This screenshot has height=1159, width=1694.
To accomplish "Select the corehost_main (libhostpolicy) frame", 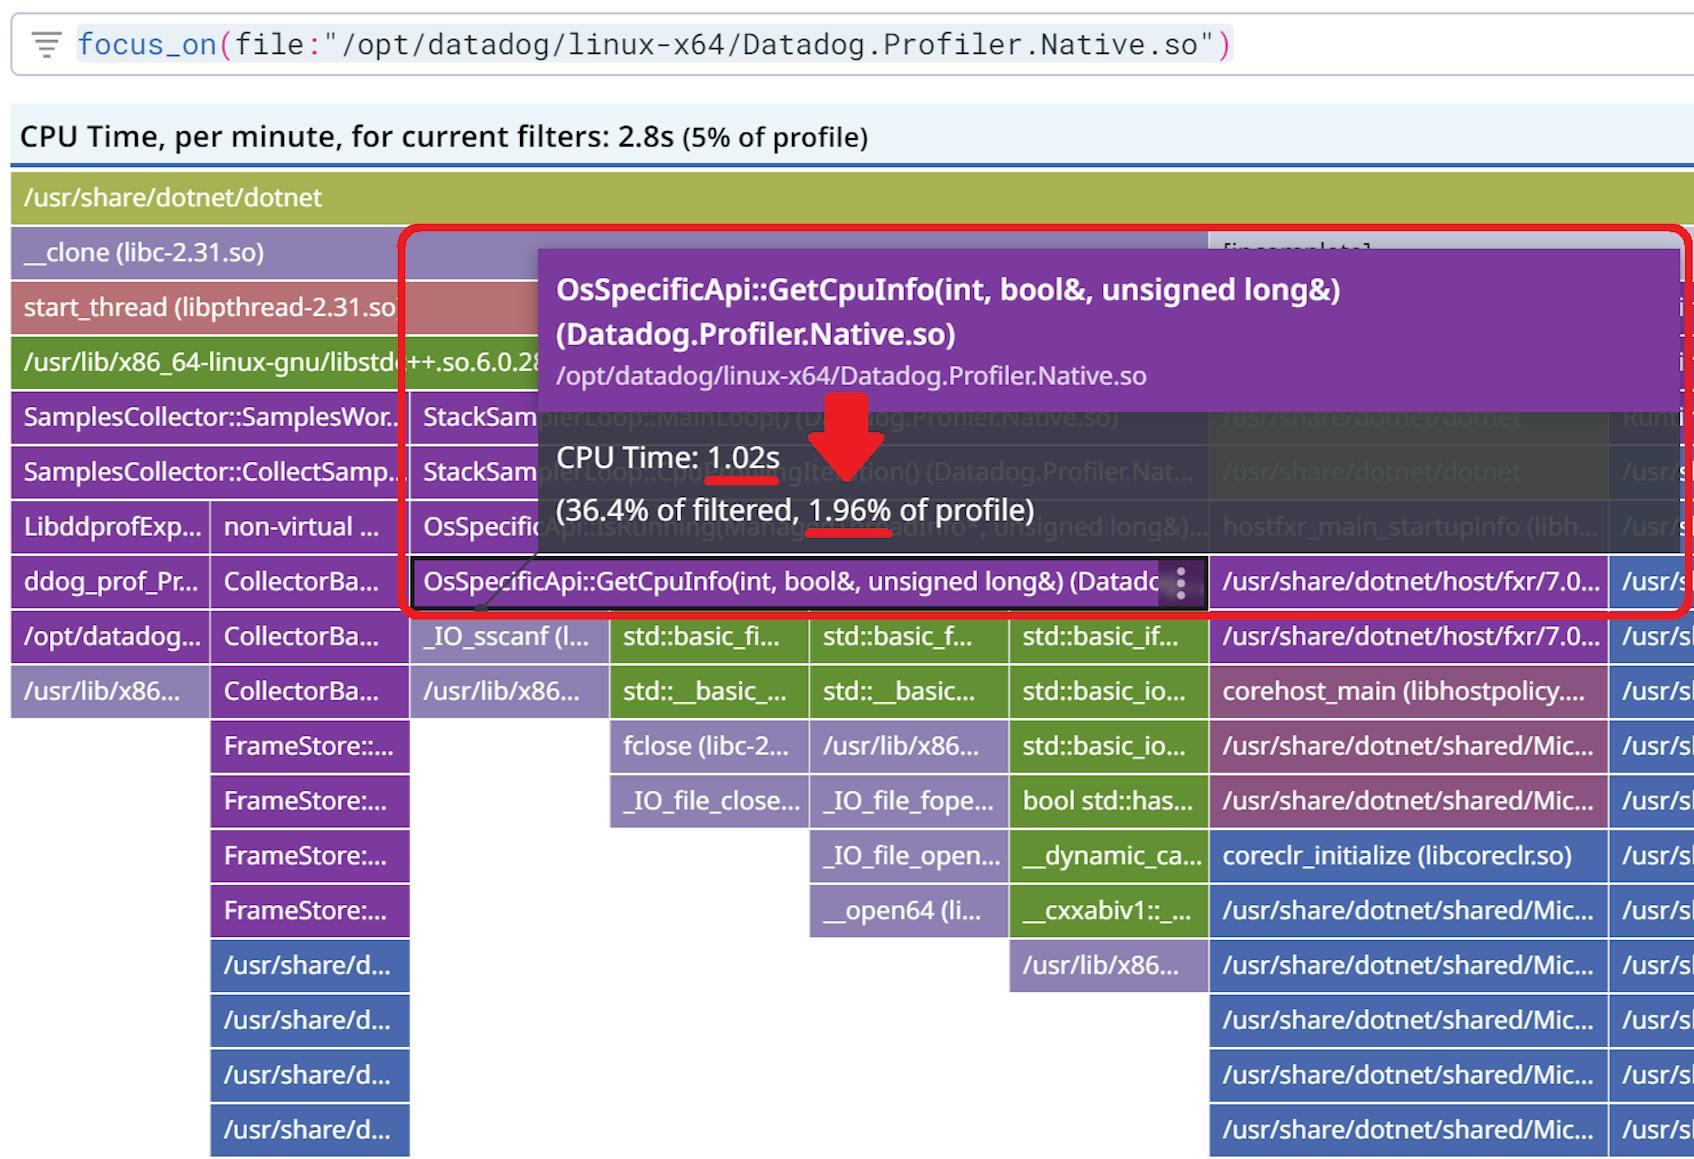I will pyautogui.click(x=1405, y=691).
